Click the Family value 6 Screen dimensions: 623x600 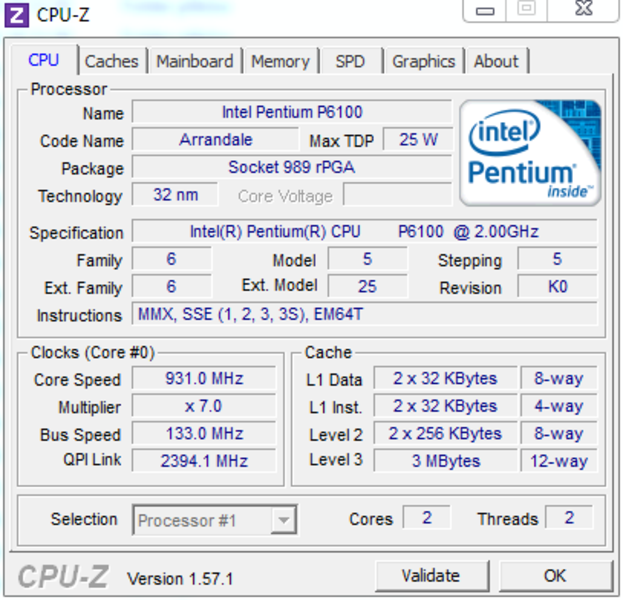coord(172,259)
